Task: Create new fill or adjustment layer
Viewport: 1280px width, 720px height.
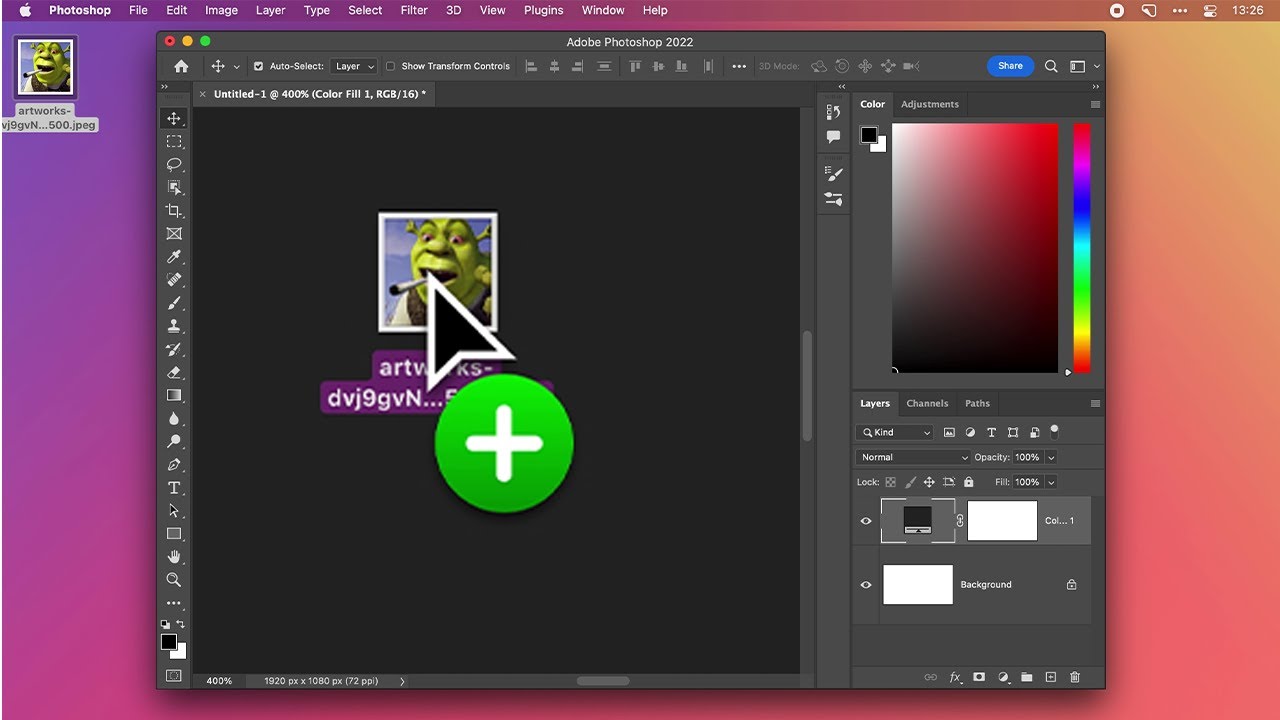Action: pos(1003,677)
